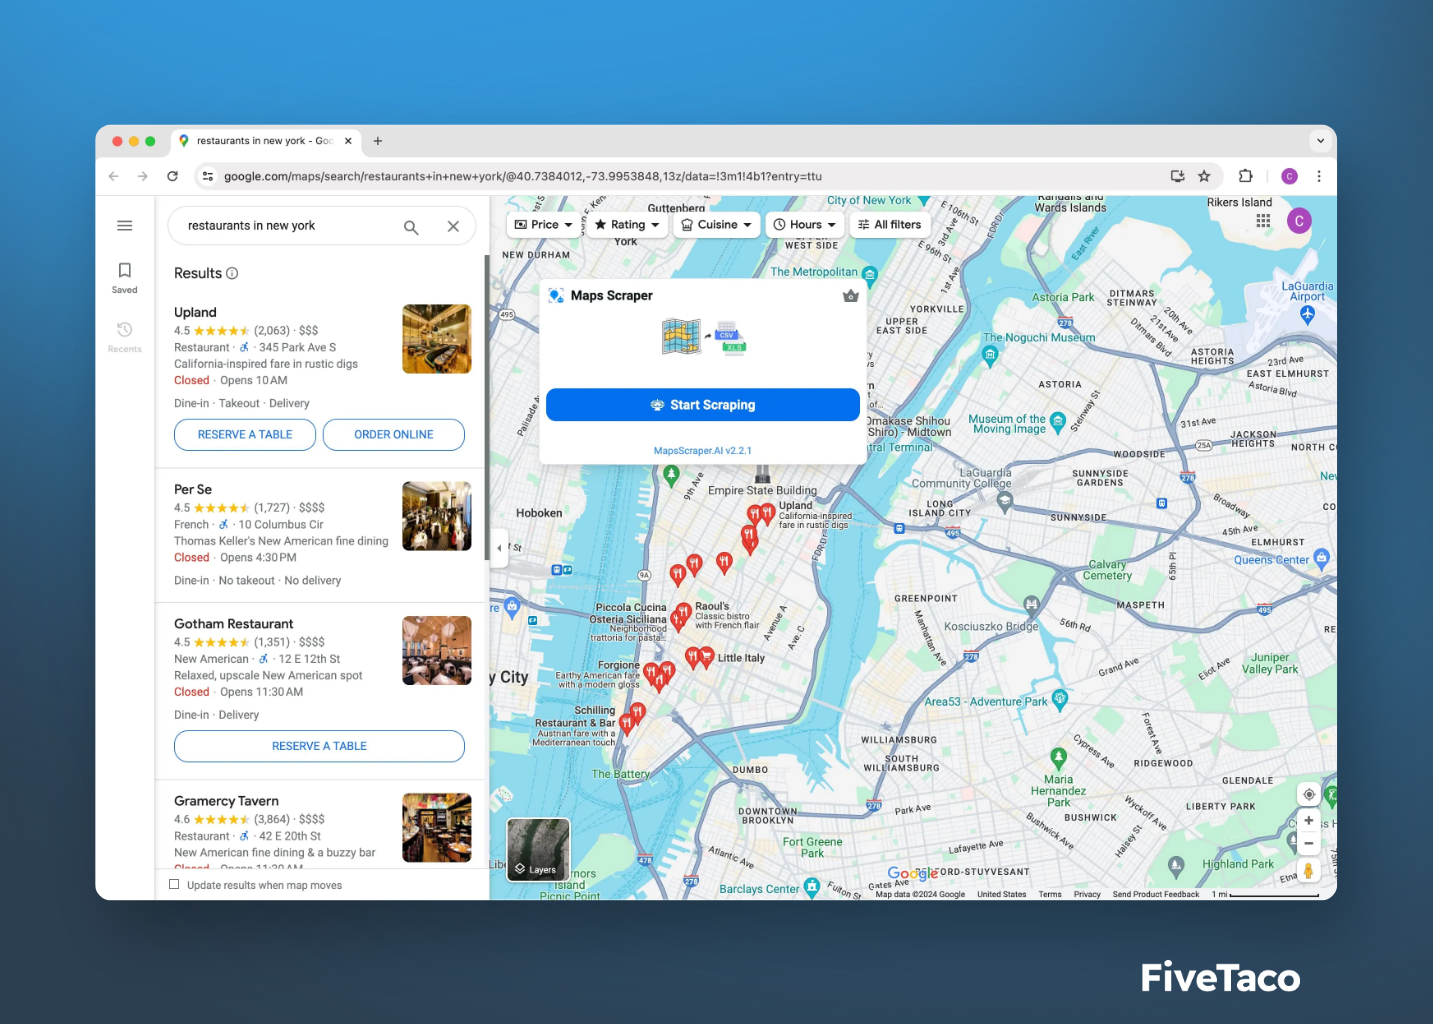This screenshot has width=1433, height=1024.
Task: Zoom in the map with plus
Action: [x=1309, y=820]
